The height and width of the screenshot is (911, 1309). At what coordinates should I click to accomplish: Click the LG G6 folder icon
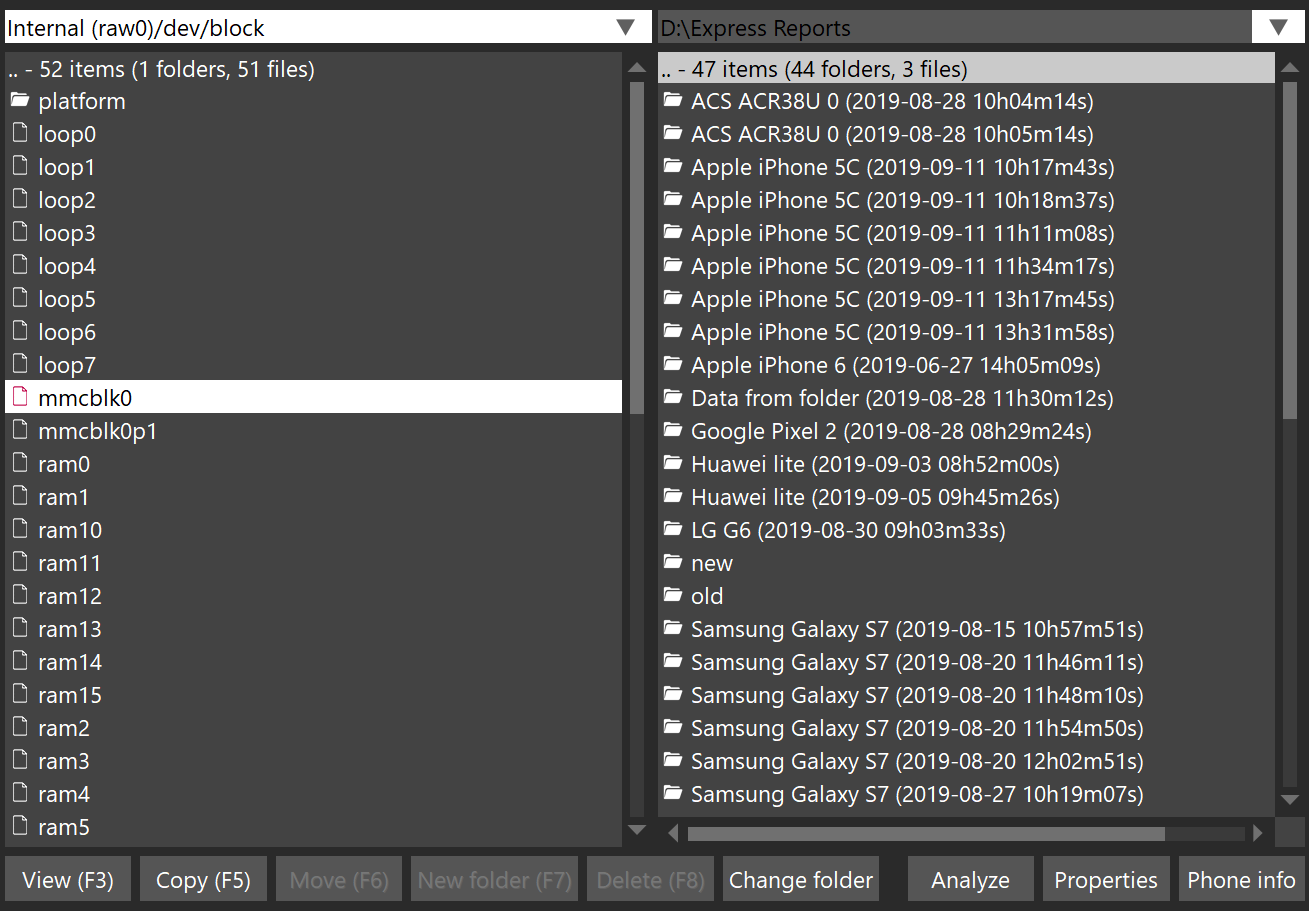tap(672, 530)
